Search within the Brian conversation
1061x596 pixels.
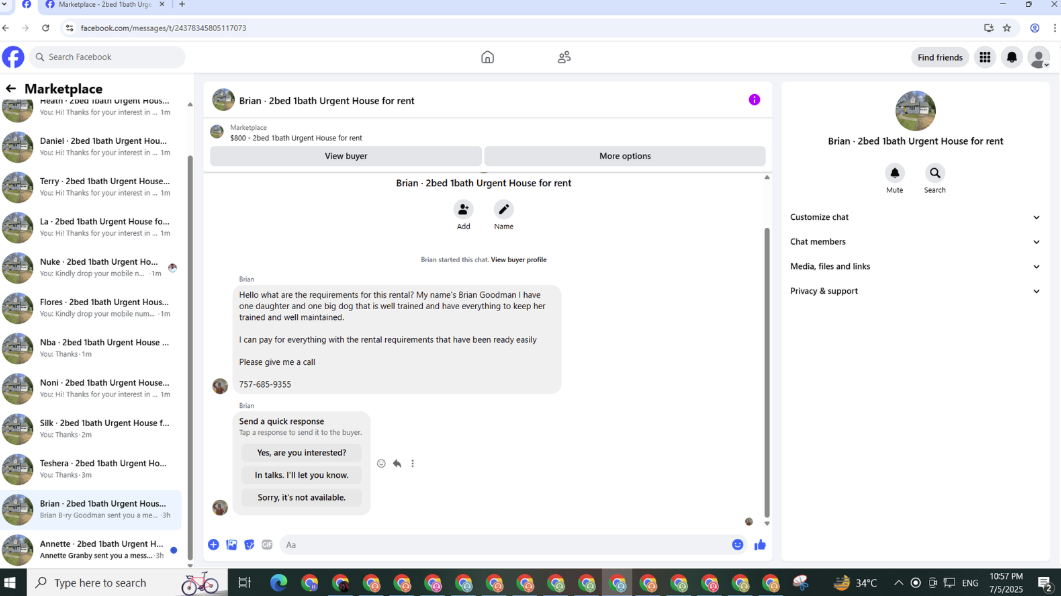pos(934,173)
